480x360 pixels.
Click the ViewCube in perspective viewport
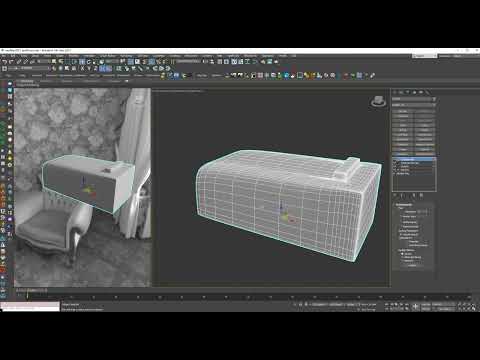(378, 101)
